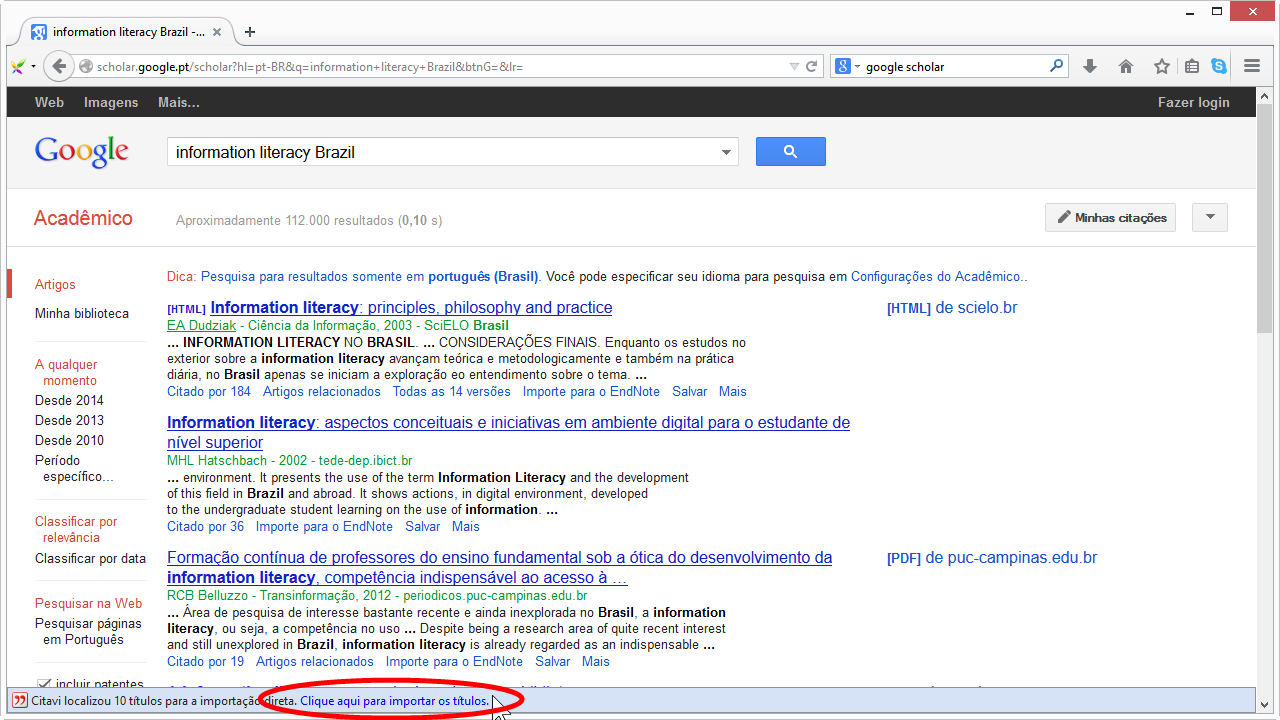Click scrollbar down arrow
1280x720 pixels.
click(1264, 703)
